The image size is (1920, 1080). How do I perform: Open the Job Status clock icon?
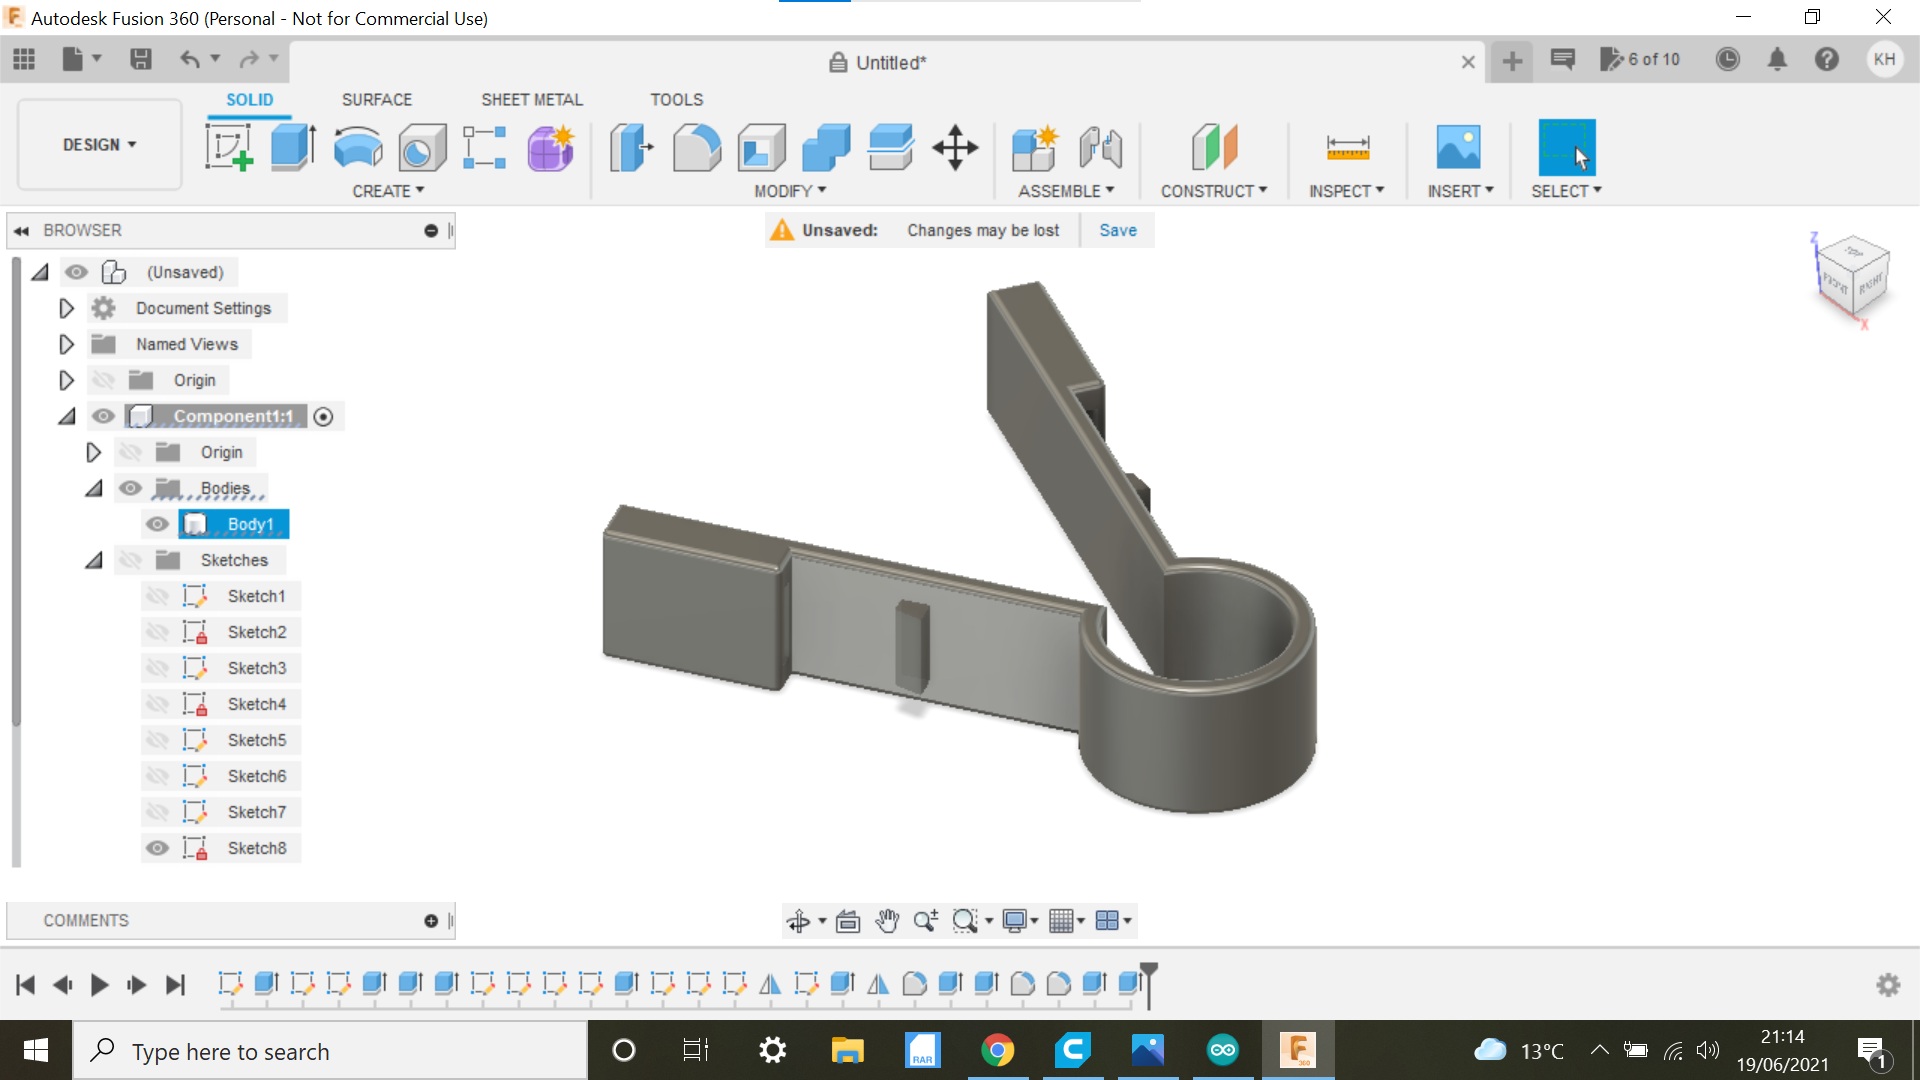click(1727, 60)
